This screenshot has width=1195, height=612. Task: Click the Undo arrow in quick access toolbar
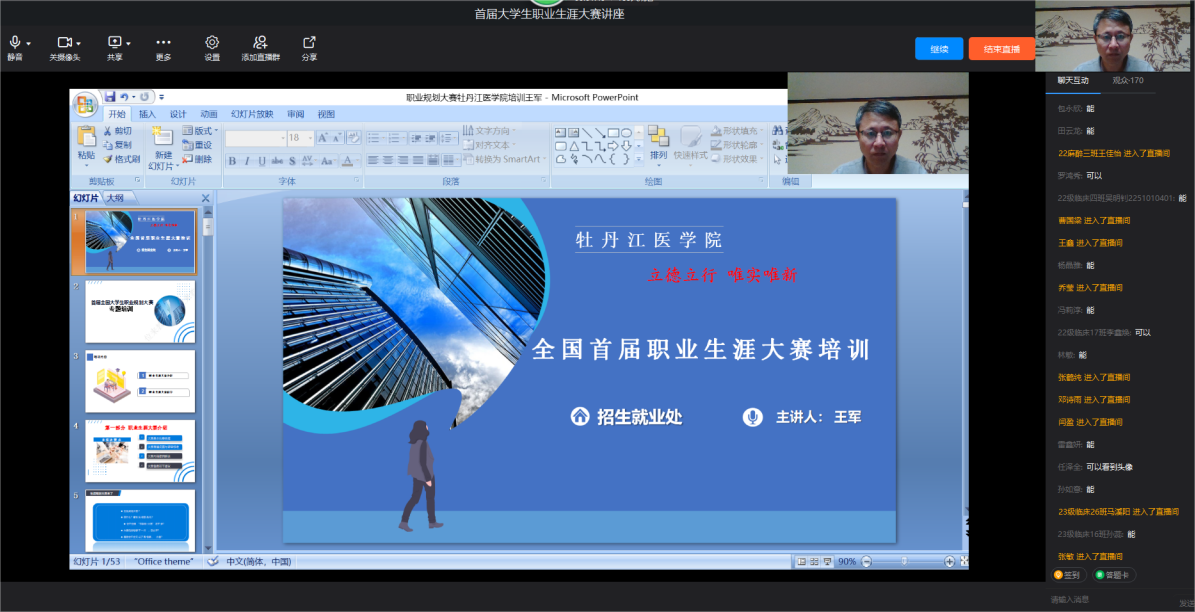pyautogui.click(x=124, y=97)
